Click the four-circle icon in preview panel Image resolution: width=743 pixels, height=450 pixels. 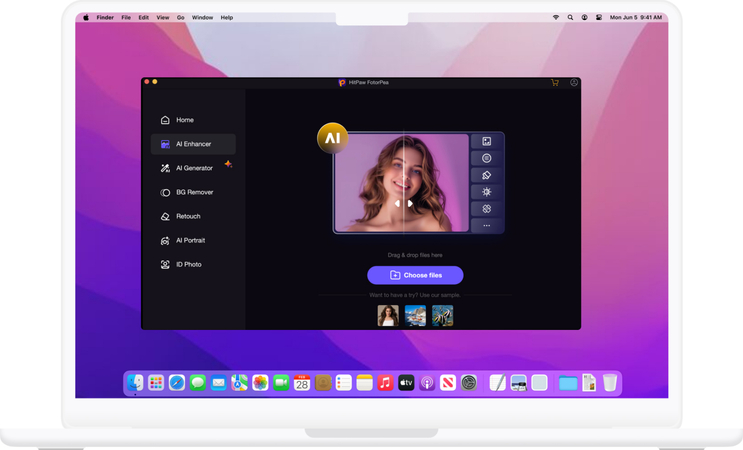pyautogui.click(x=487, y=209)
